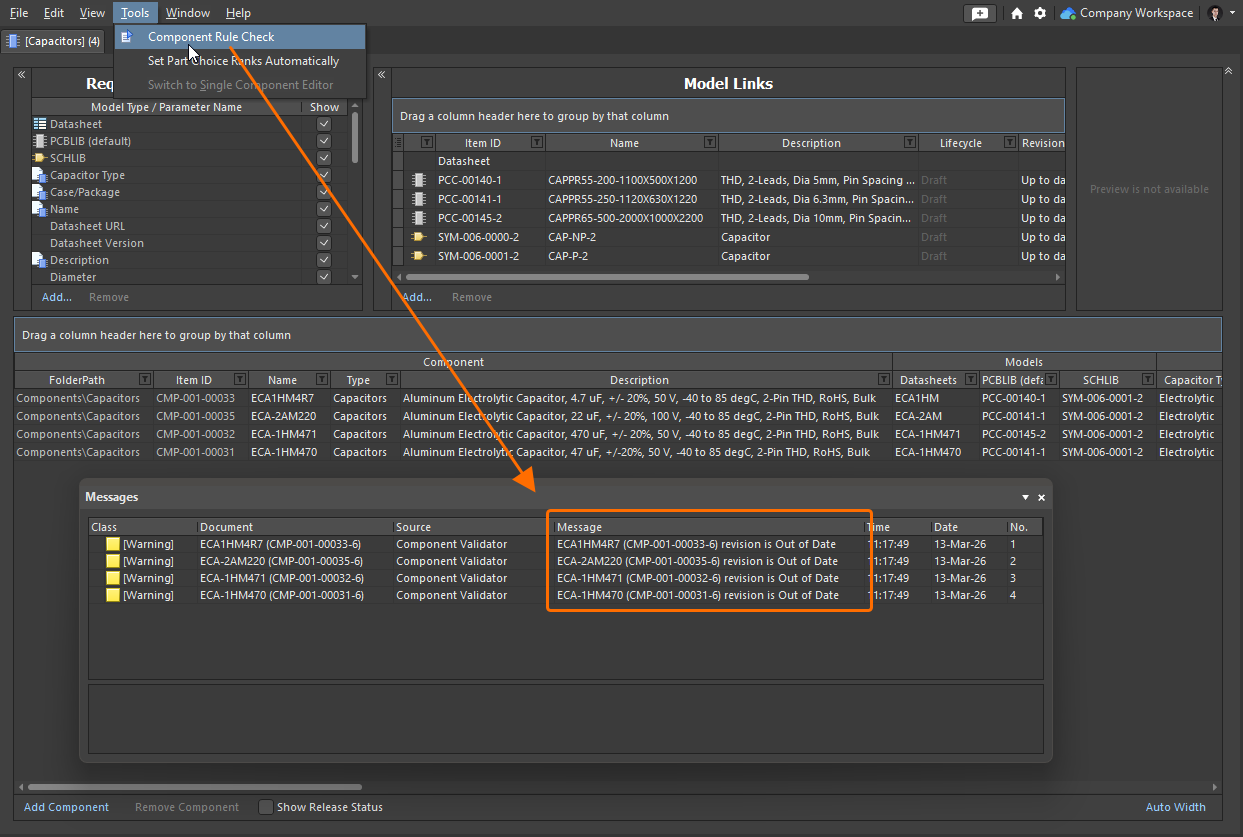Viewport: 1243px width, 837px height.
Task: Toggle Show checkbox for Datasheet URL
Action: pos(324,226)
